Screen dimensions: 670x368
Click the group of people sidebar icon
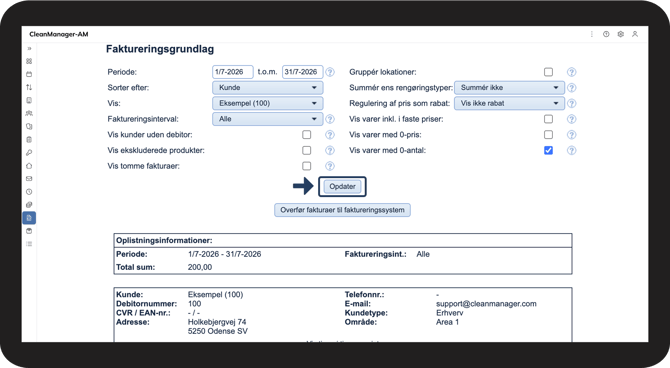pyautogui.click(x=29, y=113)
